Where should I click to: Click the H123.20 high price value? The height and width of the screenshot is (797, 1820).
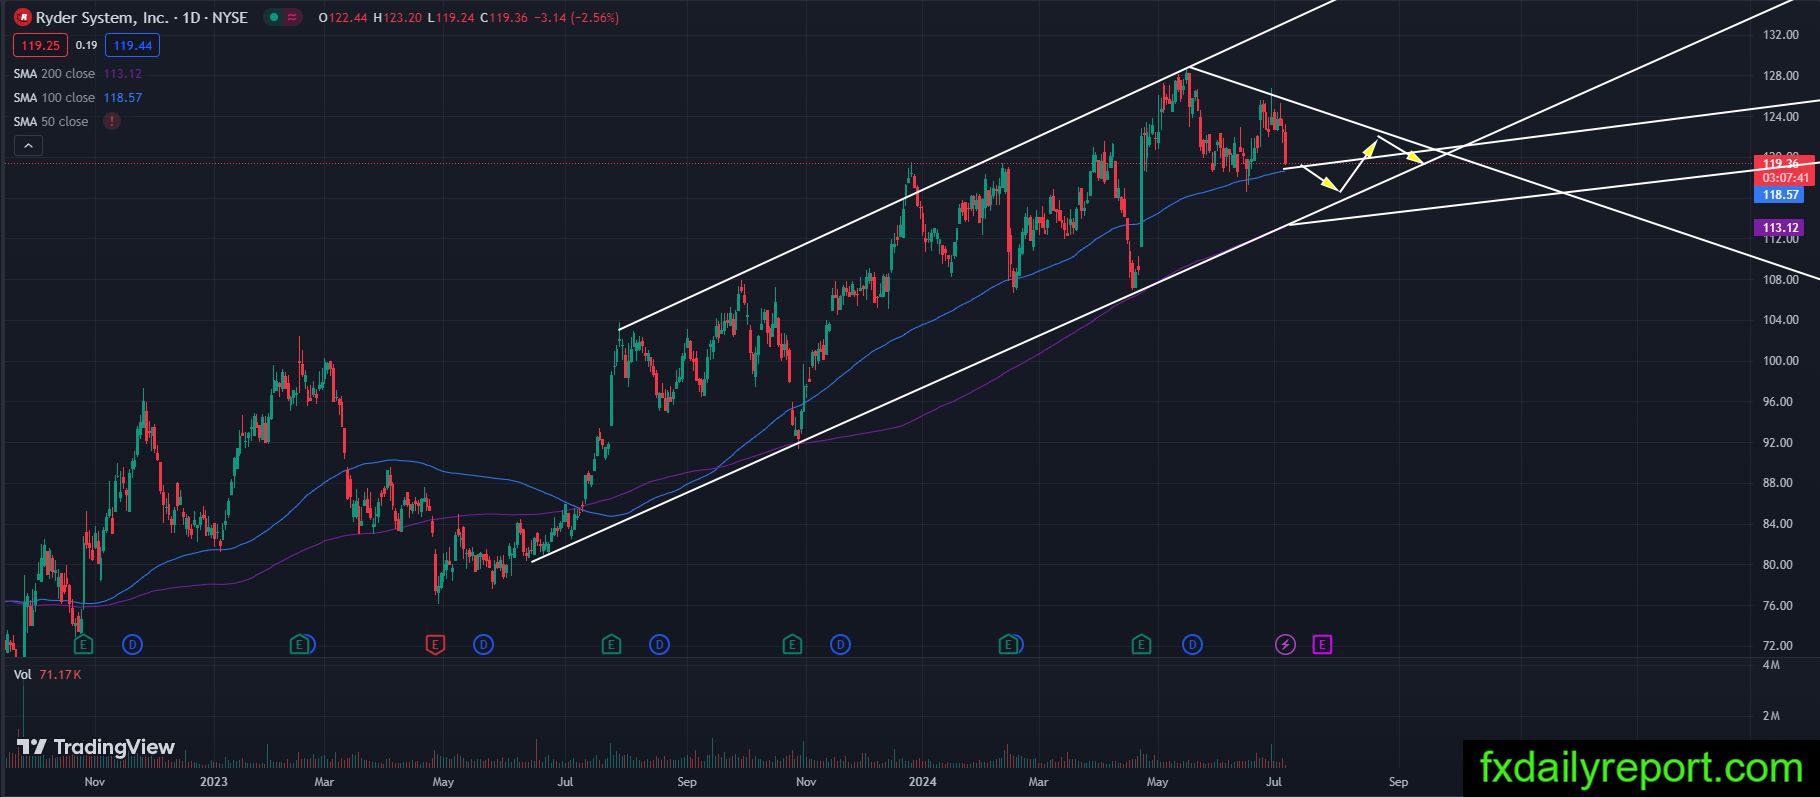coord(399,18)
